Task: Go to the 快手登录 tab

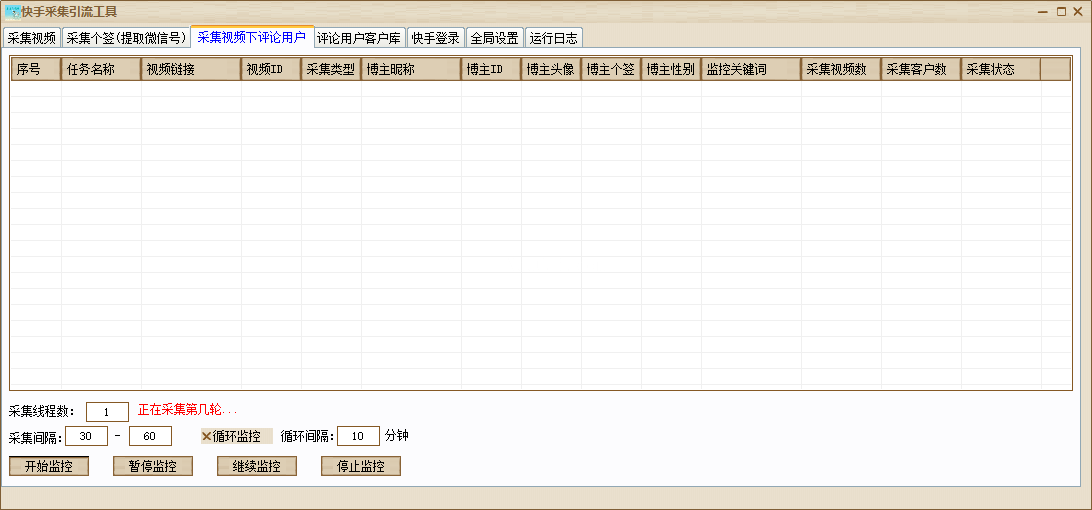Action: [x=436, y=38]
